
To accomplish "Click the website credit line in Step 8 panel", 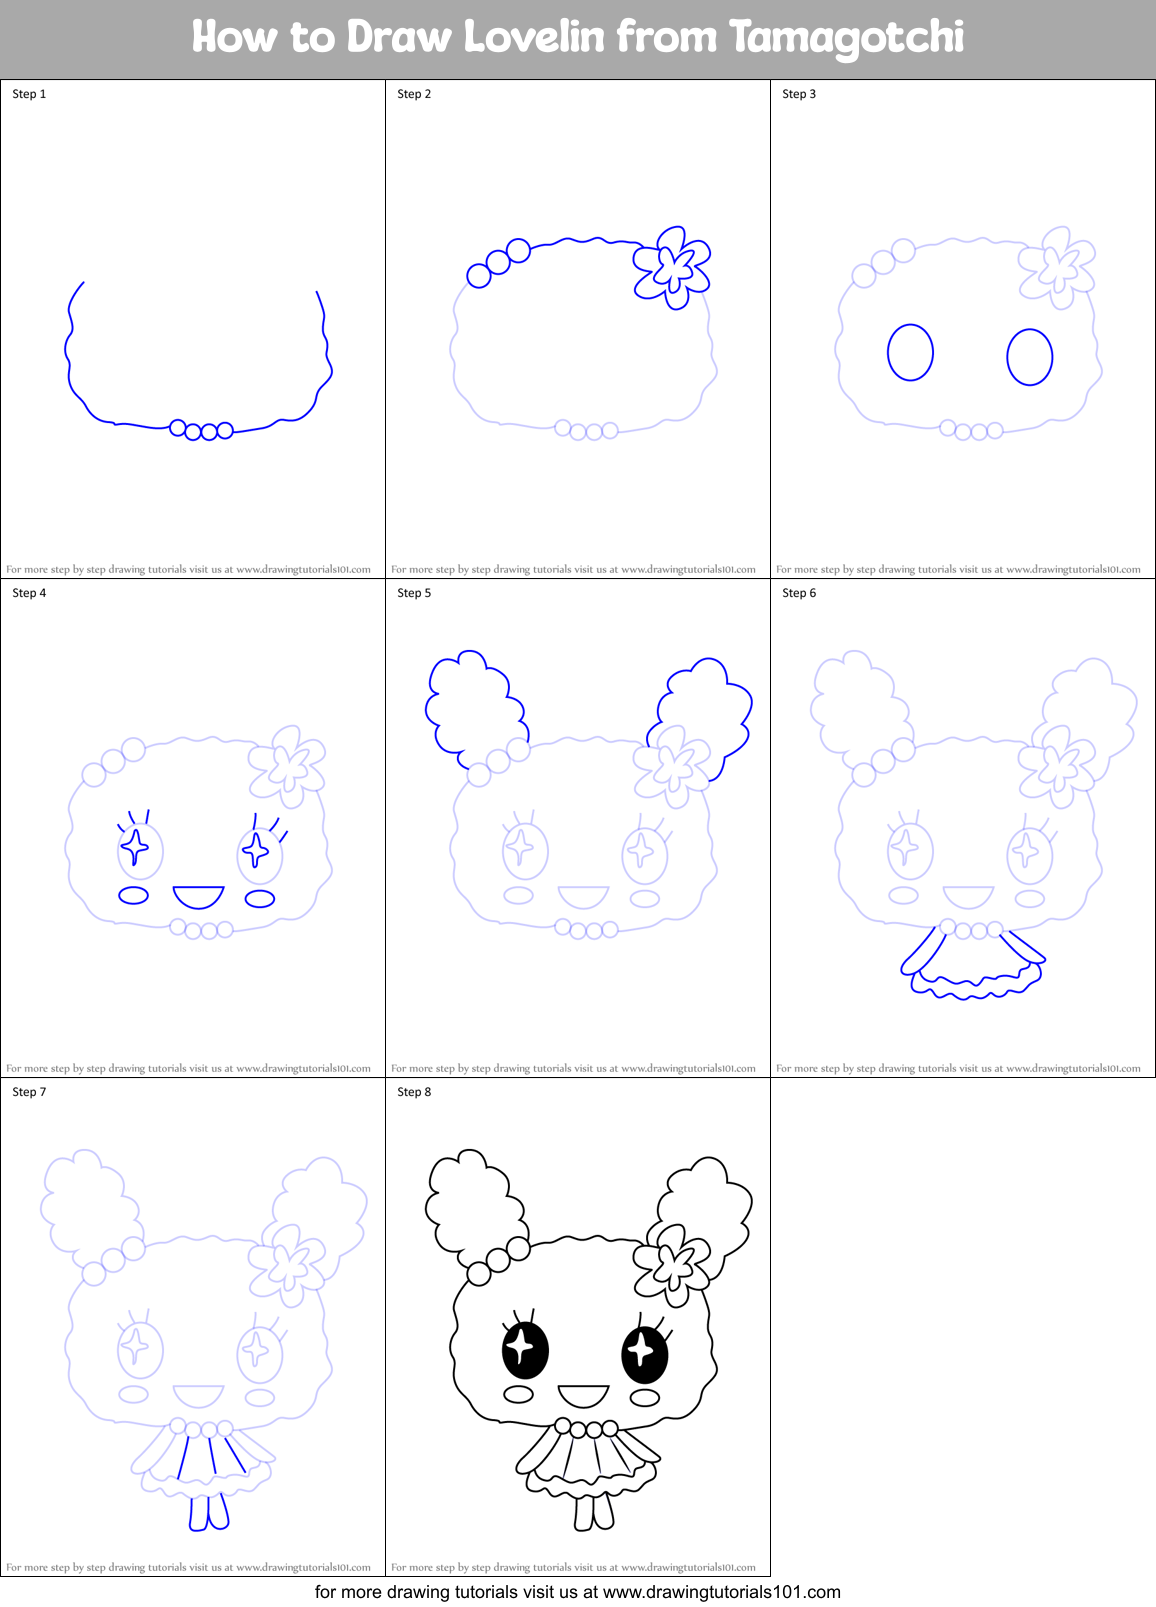I will (x=573, y=1567).
